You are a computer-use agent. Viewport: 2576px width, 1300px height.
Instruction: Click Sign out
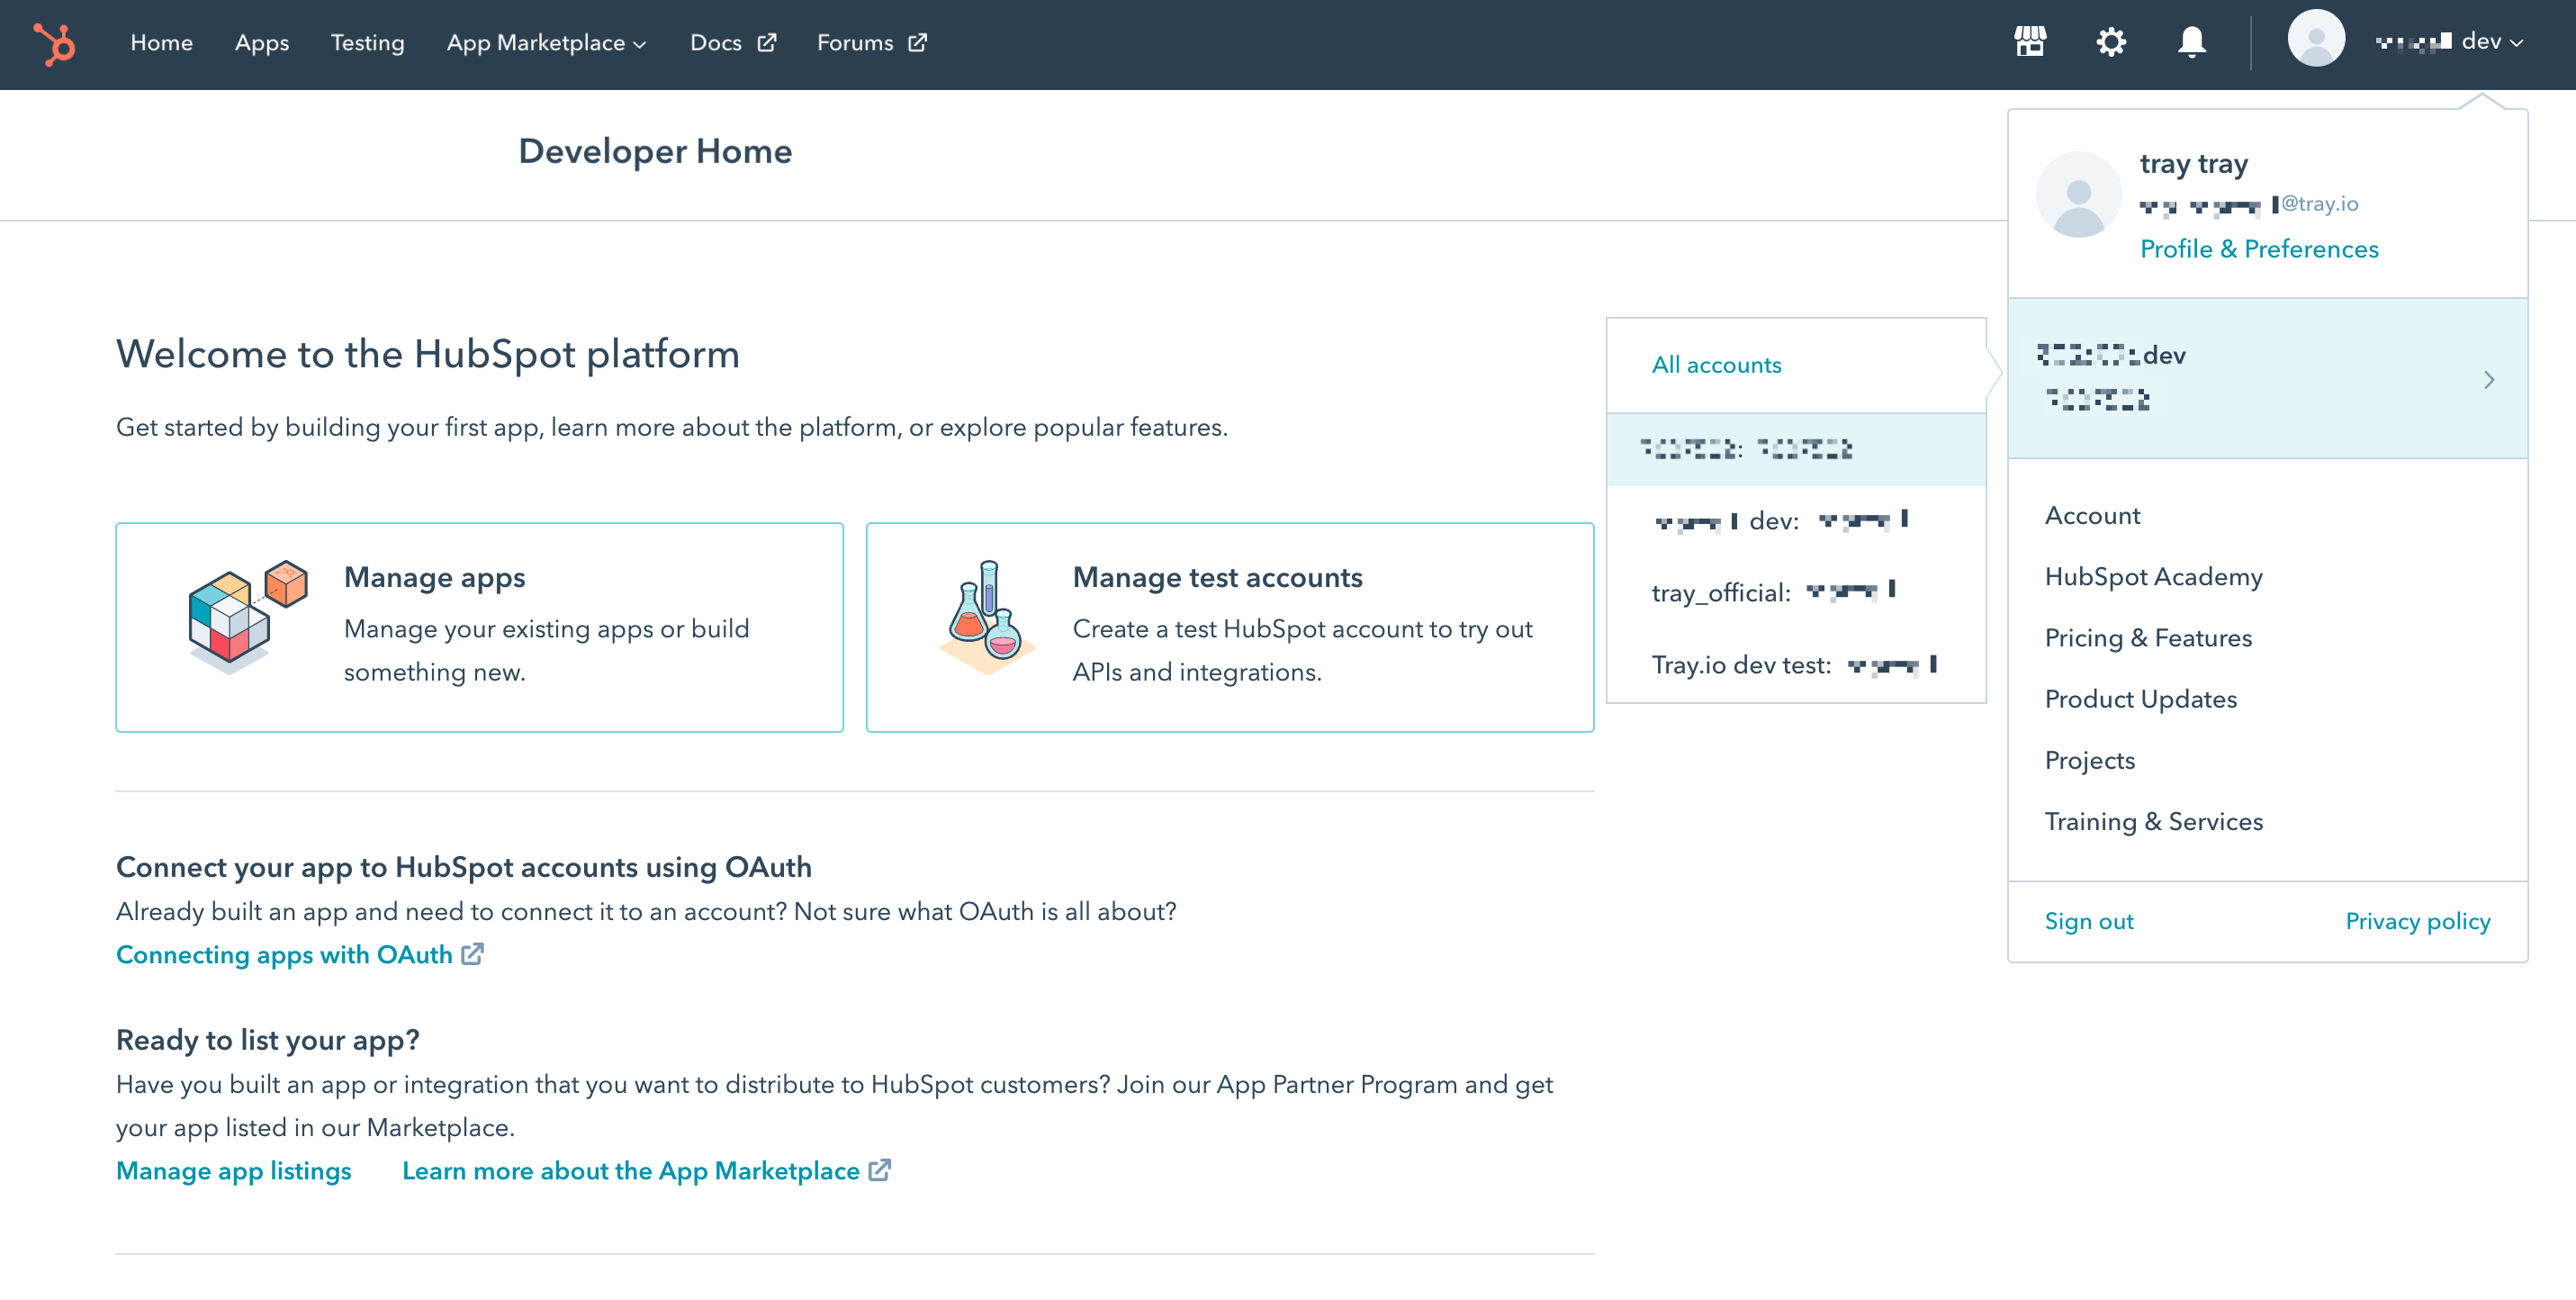point(2088,920)
